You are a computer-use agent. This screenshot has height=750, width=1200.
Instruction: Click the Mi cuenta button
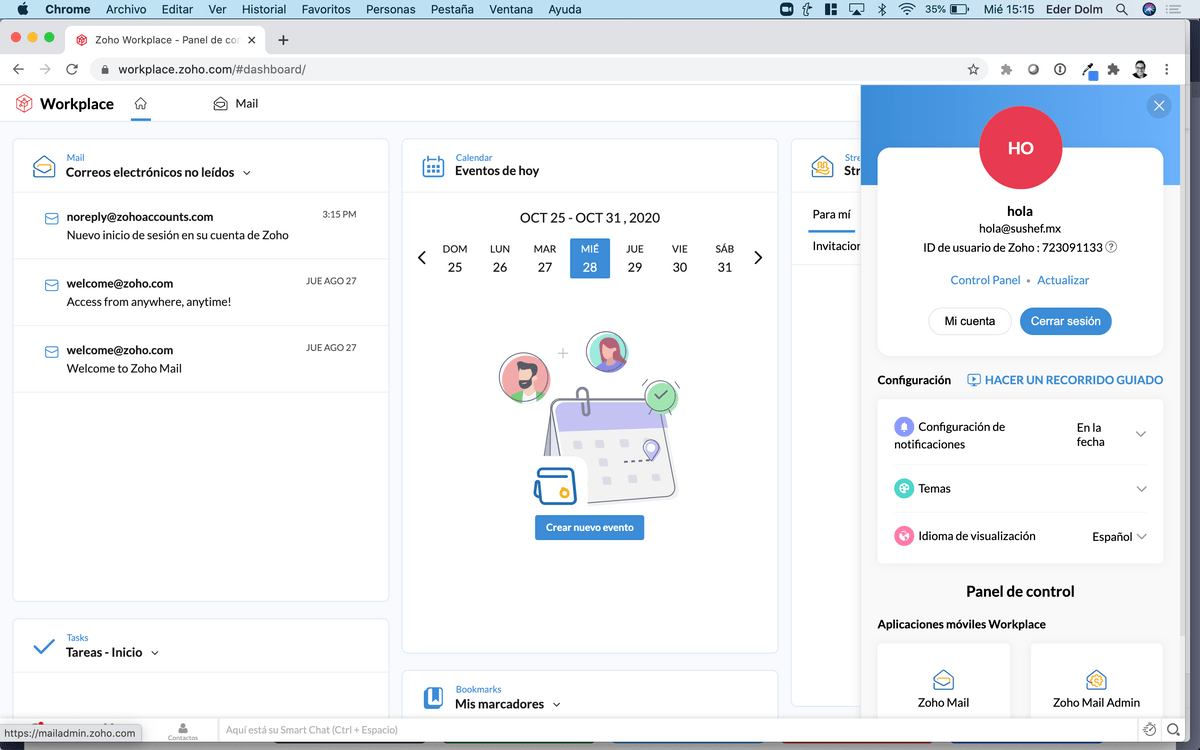[970, 321]
